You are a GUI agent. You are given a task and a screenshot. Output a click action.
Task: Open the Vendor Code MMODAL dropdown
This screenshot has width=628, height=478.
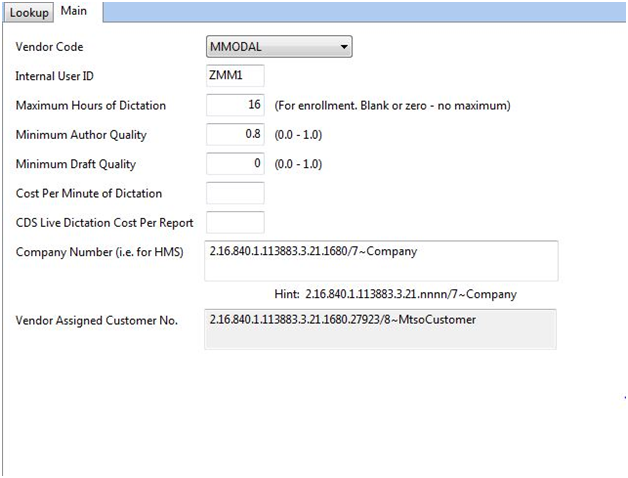pos(279,46)
